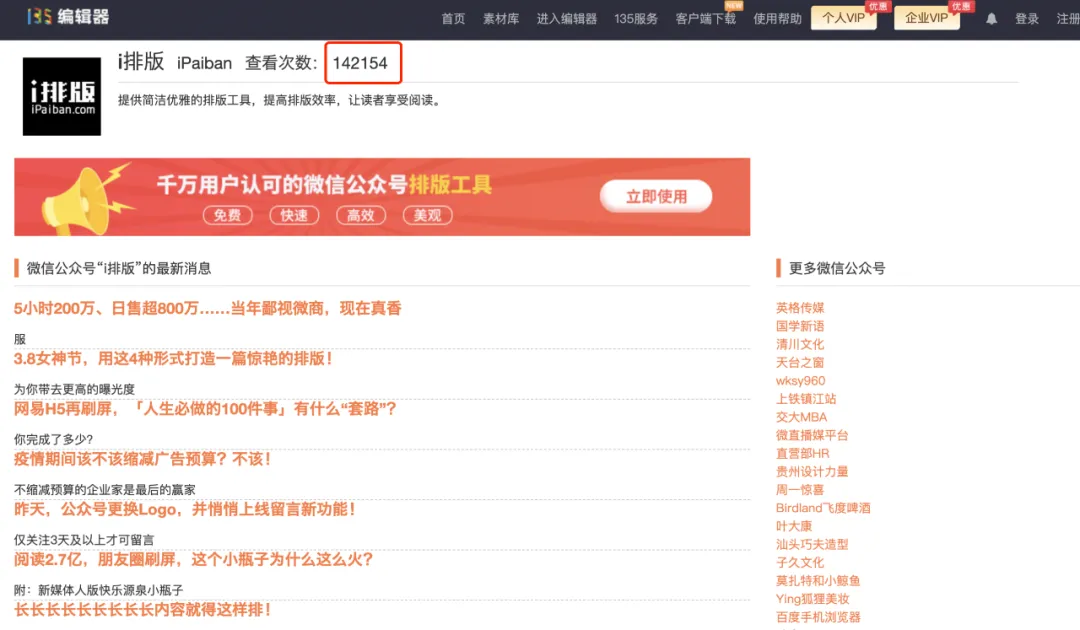Open the 贵州设计力量 account link

(812, 472)
